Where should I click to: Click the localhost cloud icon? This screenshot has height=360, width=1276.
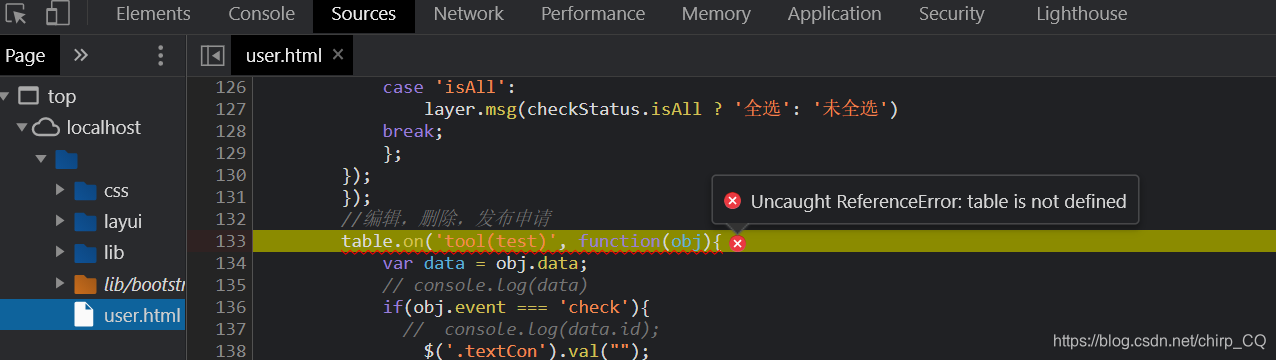click(46, 128)
